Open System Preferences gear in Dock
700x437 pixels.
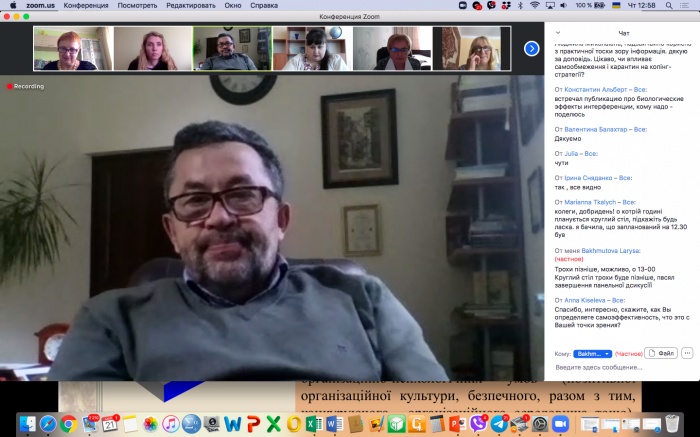click(540, 424)
